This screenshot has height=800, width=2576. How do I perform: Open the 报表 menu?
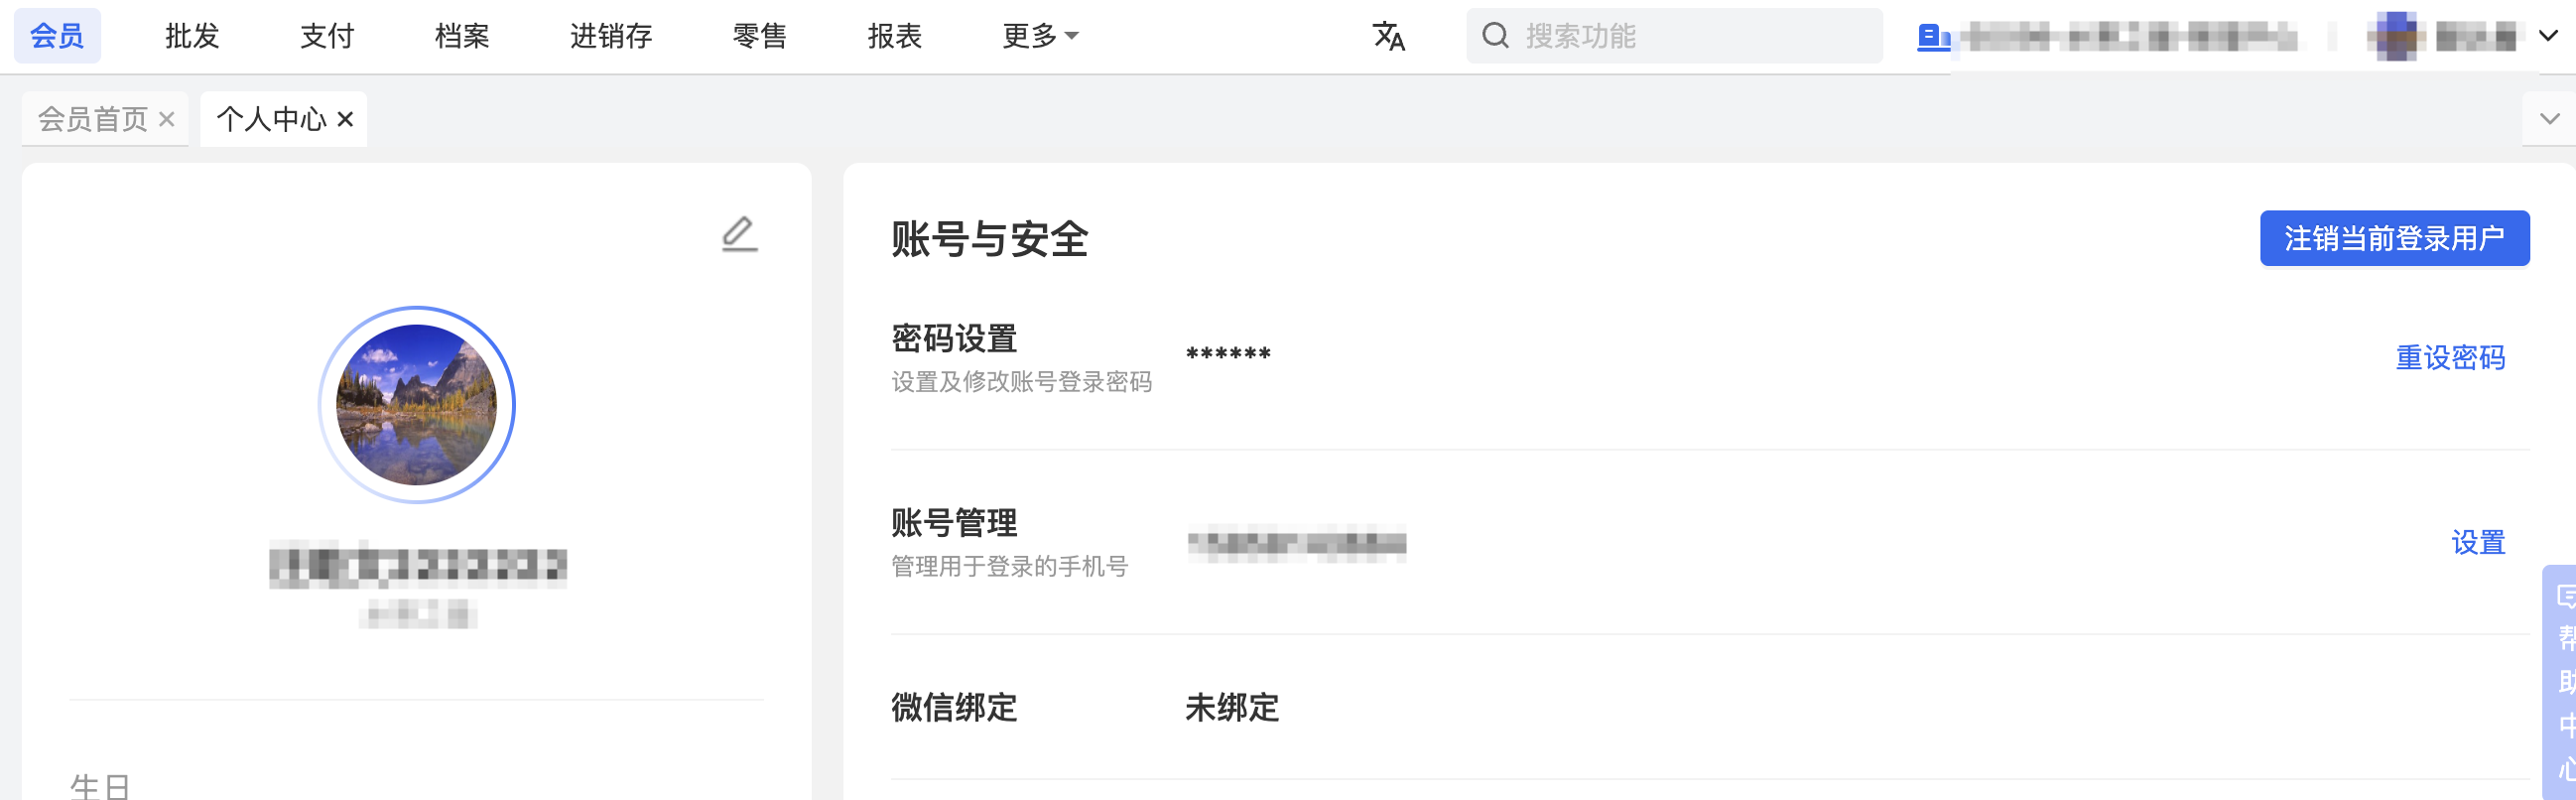click(895, 36)
